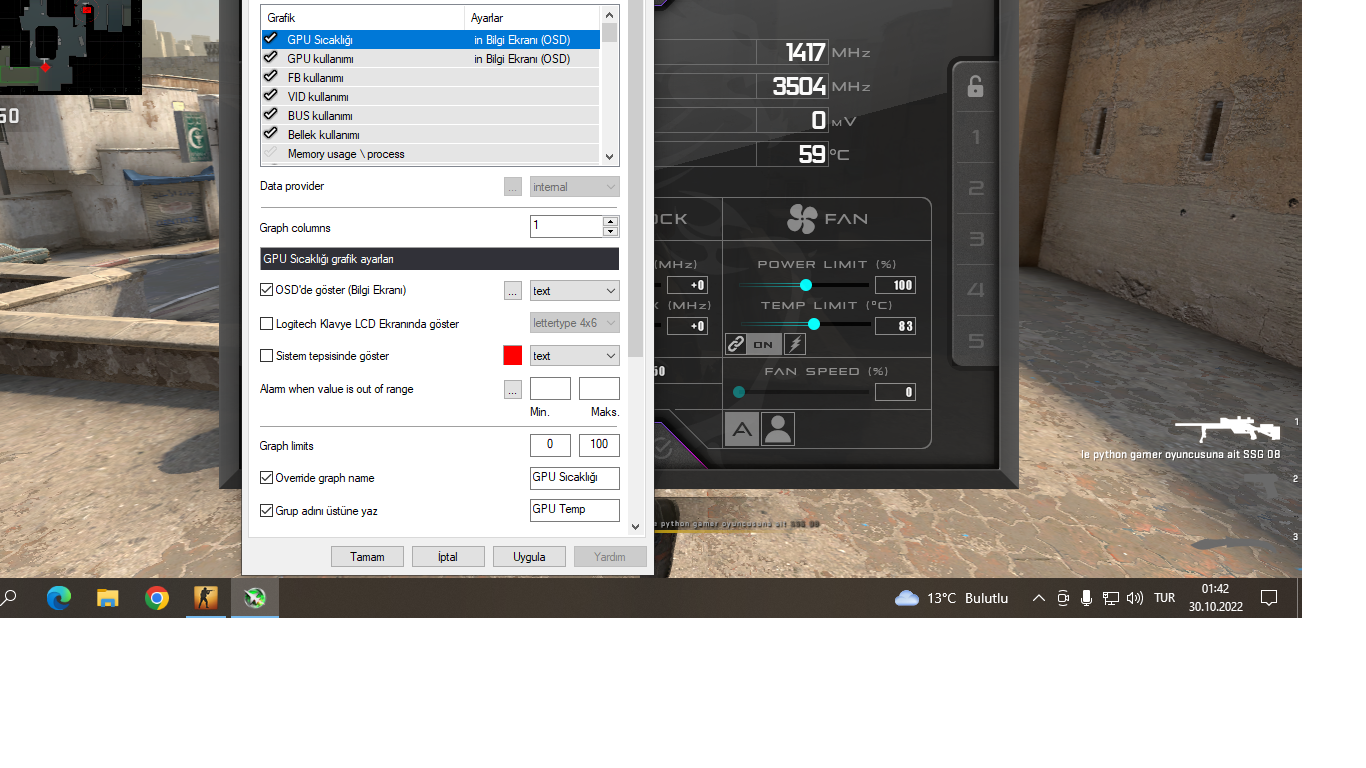Click the lightning bolt priority icon
This screenshot has width=1366, height=768.
[x=795, y=344]
